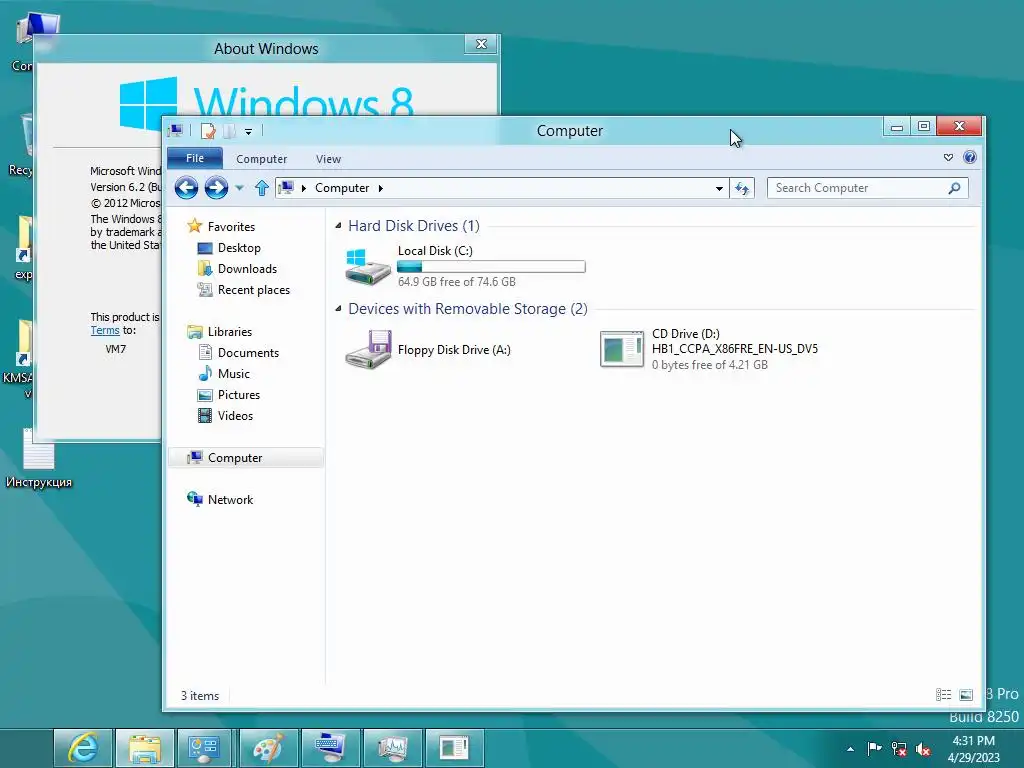The image size is (1024, 768).
Task: Go up one level with Up arrow
Action: pyautogui.click(x=262, y=188)
